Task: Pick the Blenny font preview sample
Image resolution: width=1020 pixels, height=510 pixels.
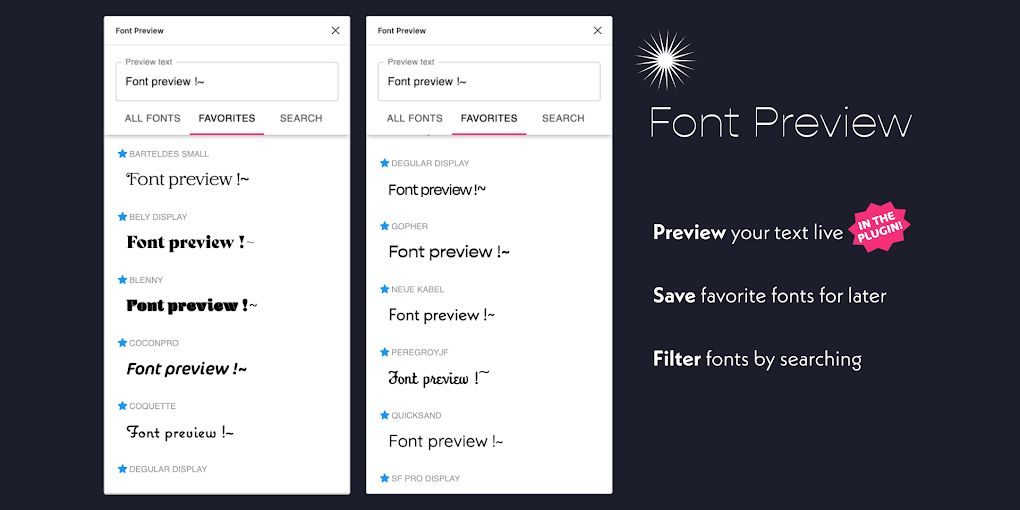Action: click(x=192, y=305)
